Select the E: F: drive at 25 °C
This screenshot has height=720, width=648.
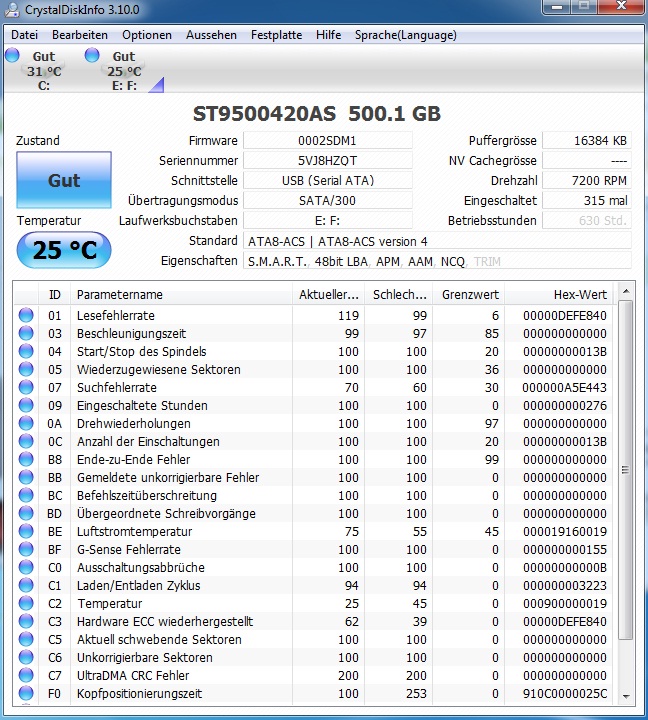point(124,71)
